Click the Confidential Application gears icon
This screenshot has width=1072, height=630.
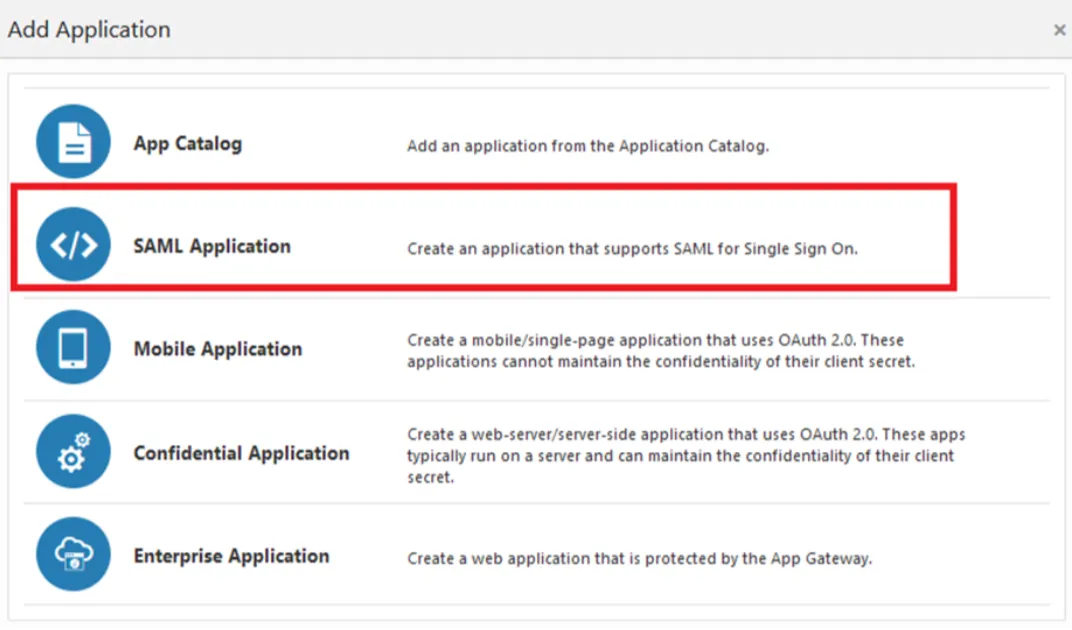coord(73,451)
